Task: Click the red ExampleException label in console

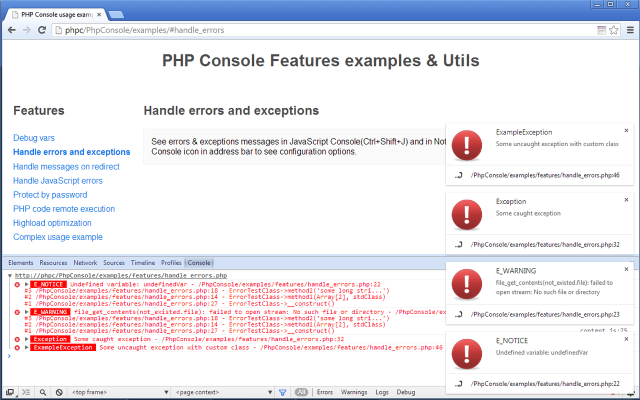Action: click(x=63, y=347)
